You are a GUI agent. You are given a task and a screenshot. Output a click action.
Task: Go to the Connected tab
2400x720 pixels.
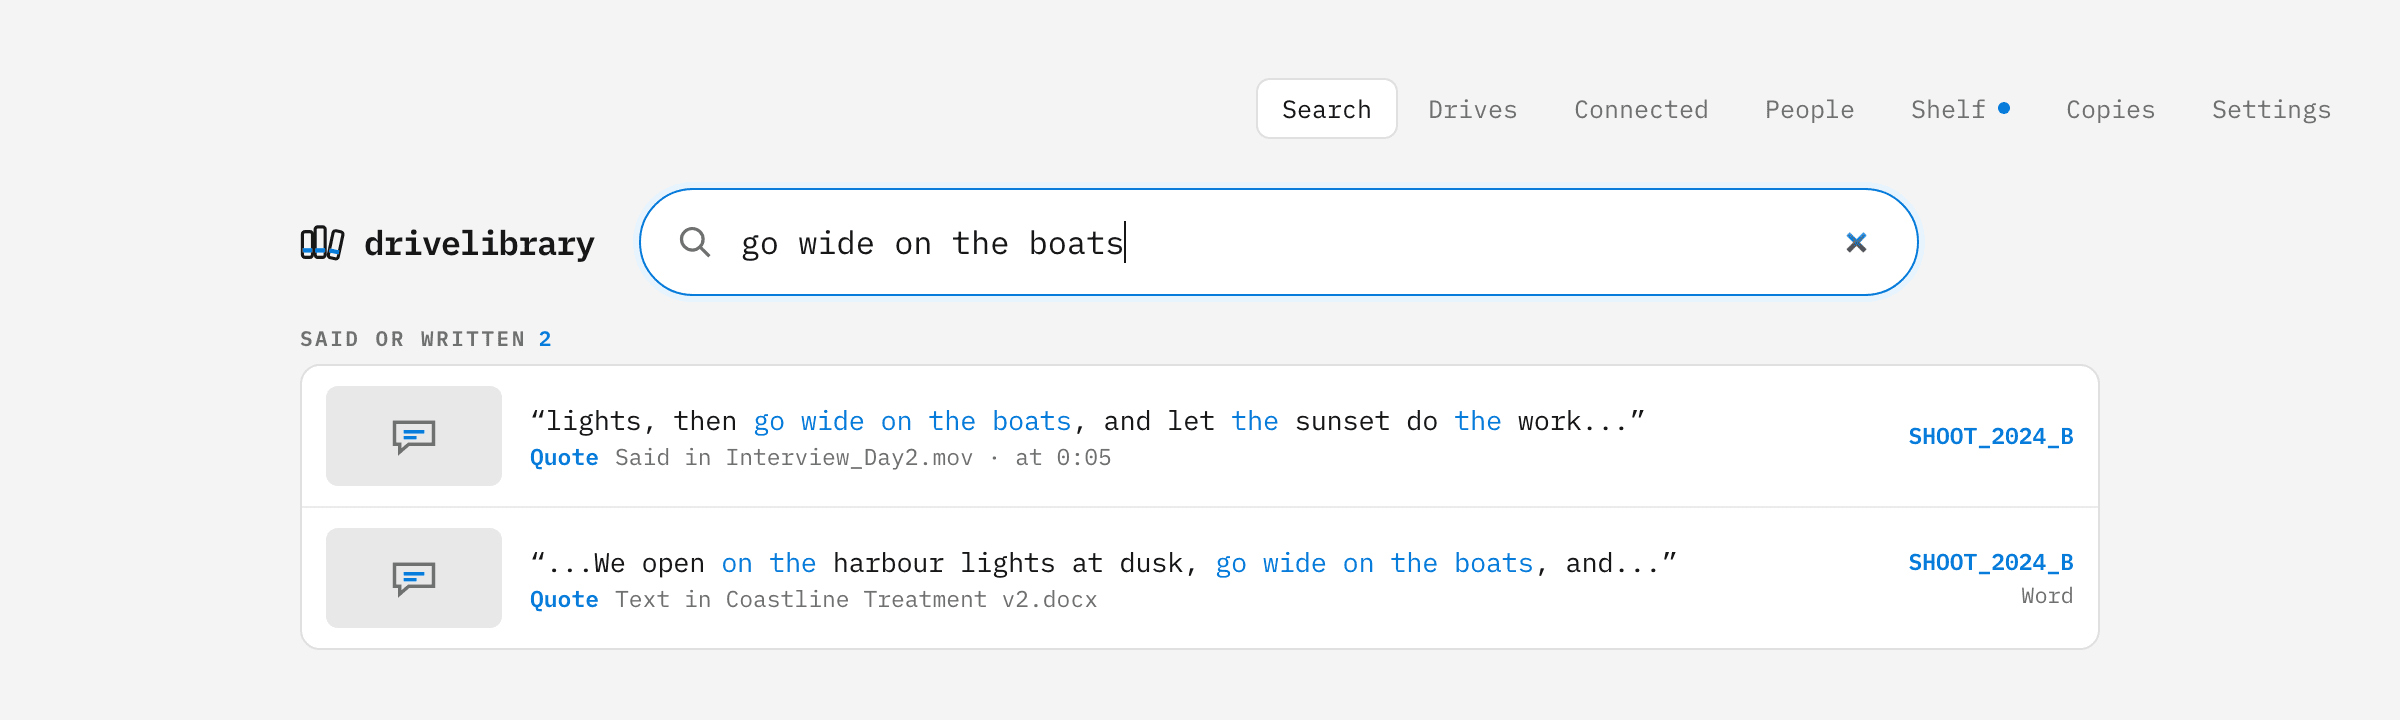(1641, 109)
